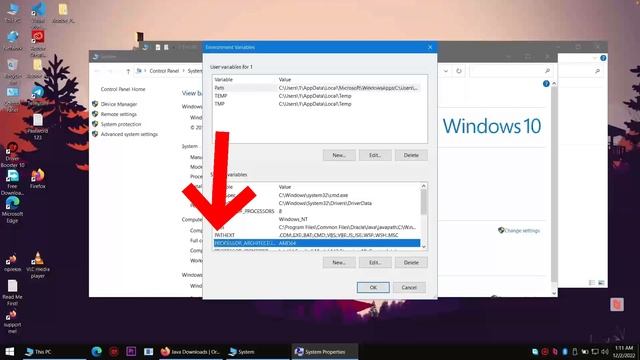Switch to the System taskbar item
Viewport: 640px width, 360px height.
pyautogui.click(x=258, y=351)
